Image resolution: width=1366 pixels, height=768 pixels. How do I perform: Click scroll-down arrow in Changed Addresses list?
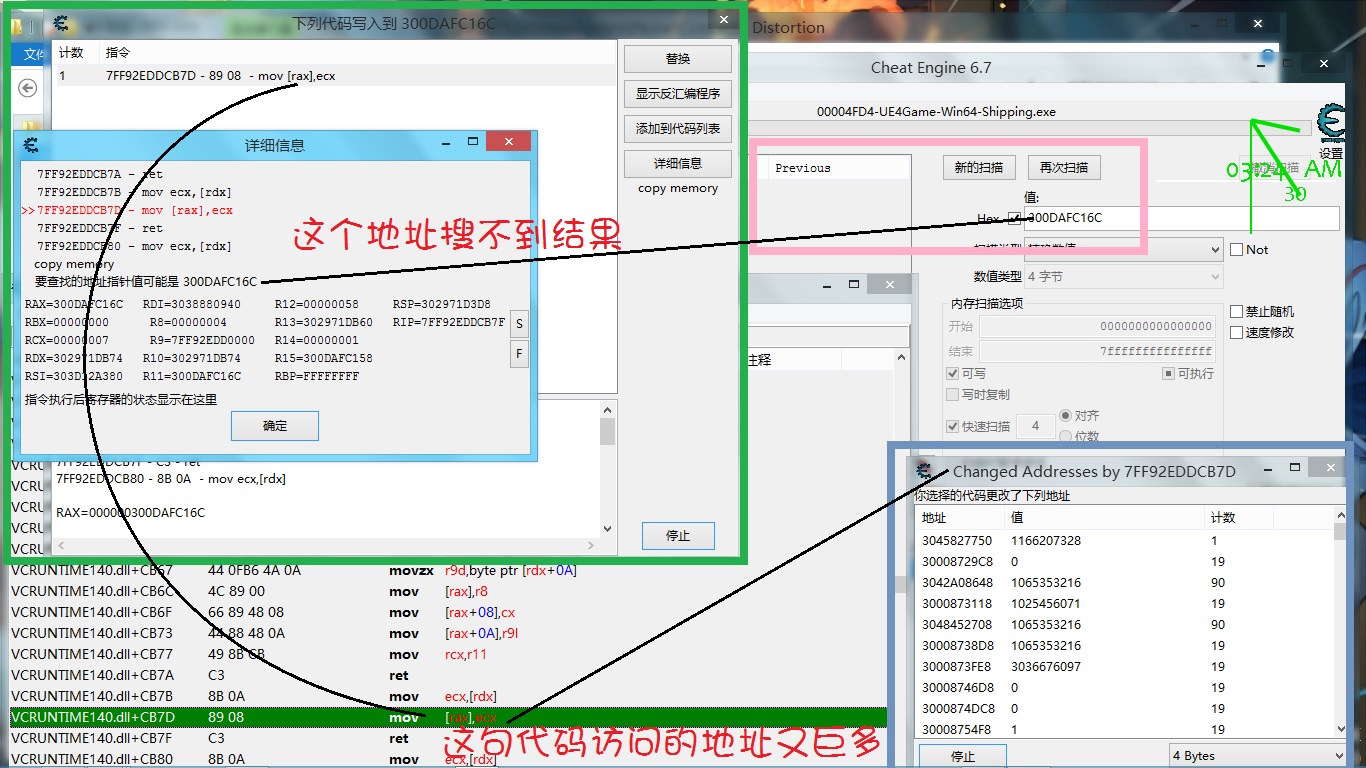[x=1340, y=730]
